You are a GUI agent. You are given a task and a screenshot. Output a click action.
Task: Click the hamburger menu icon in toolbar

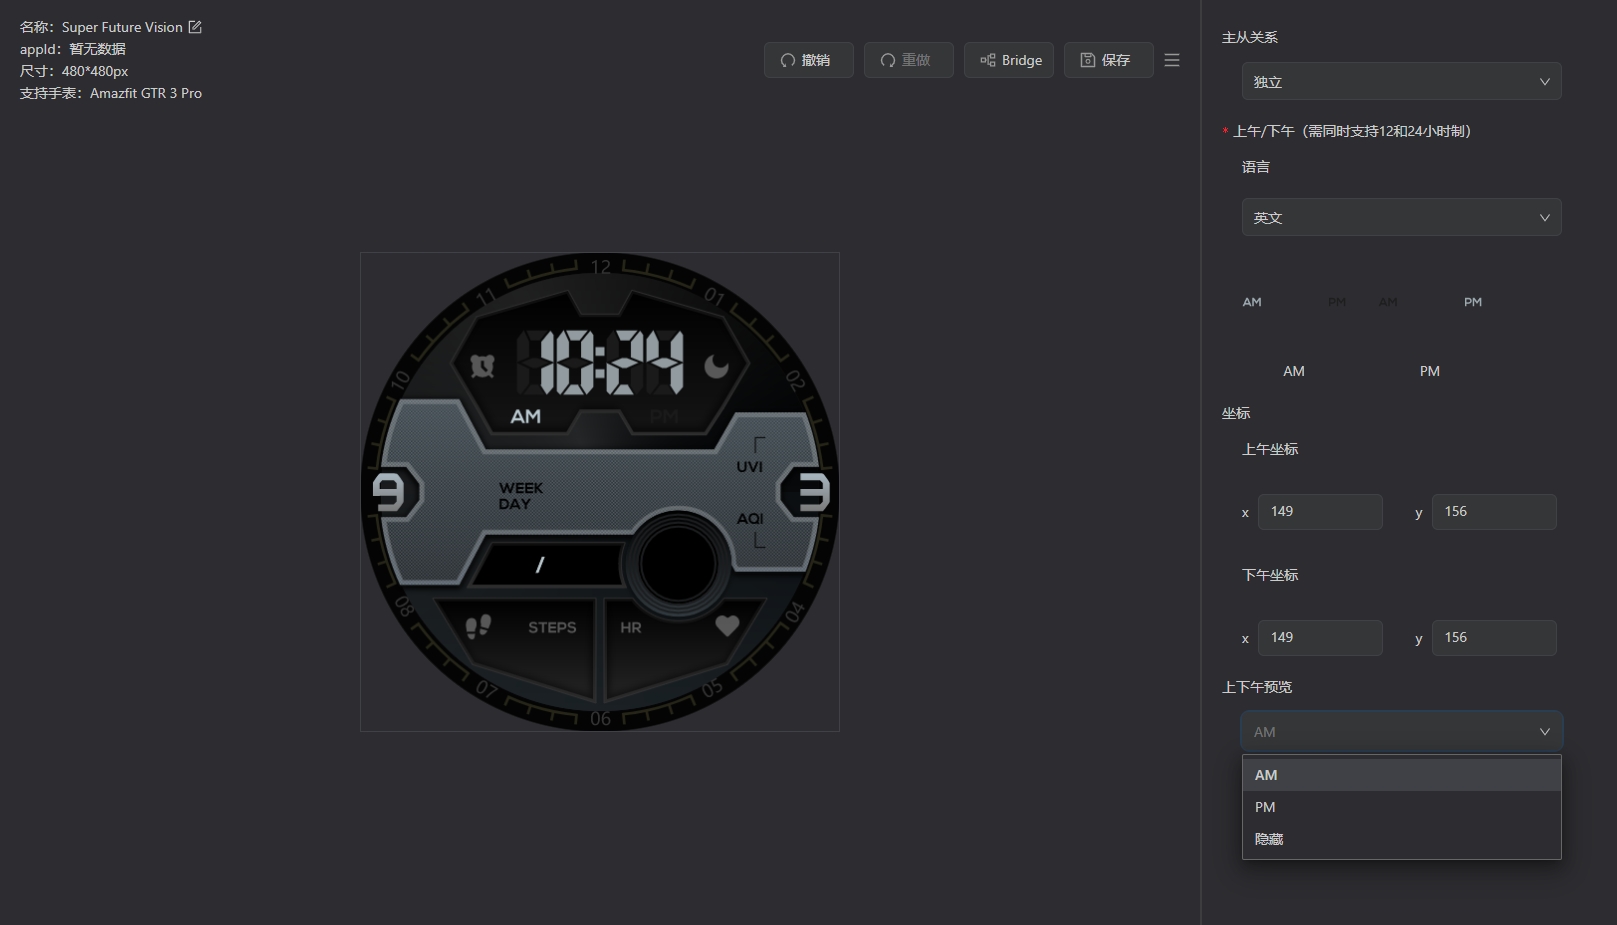[x=1172, y=60]
